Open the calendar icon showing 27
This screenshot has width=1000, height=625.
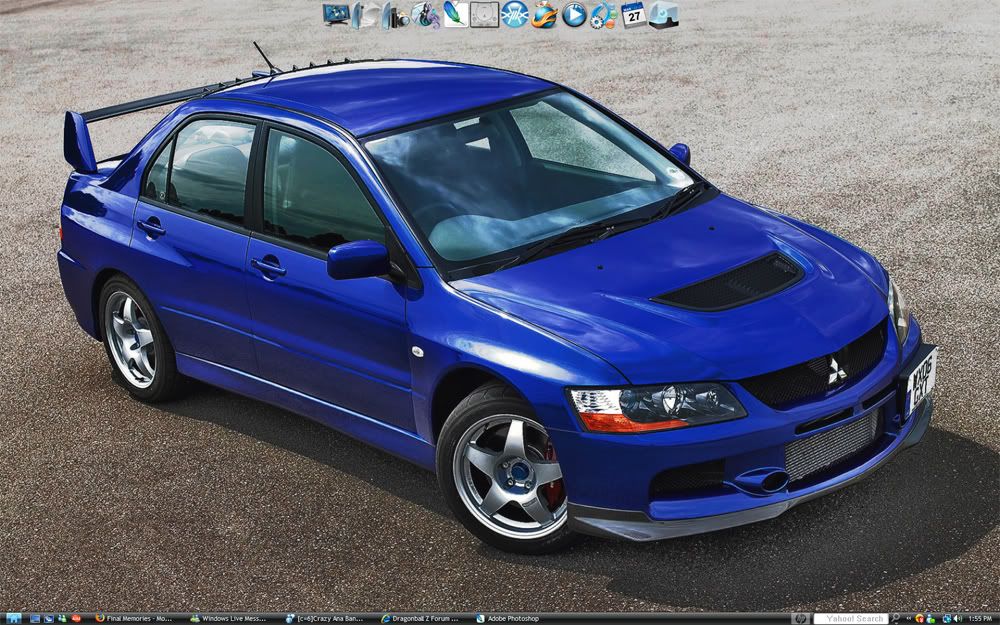[x=633, y=14]
